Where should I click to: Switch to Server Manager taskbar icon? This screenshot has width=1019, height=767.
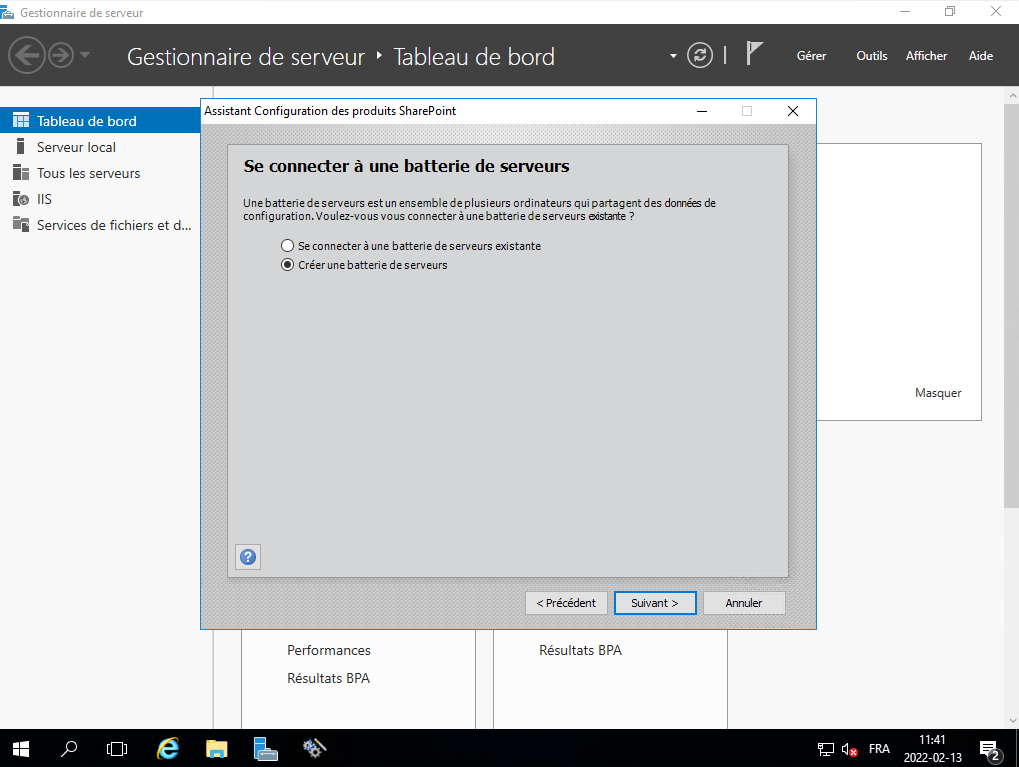(x=265, y=749)
